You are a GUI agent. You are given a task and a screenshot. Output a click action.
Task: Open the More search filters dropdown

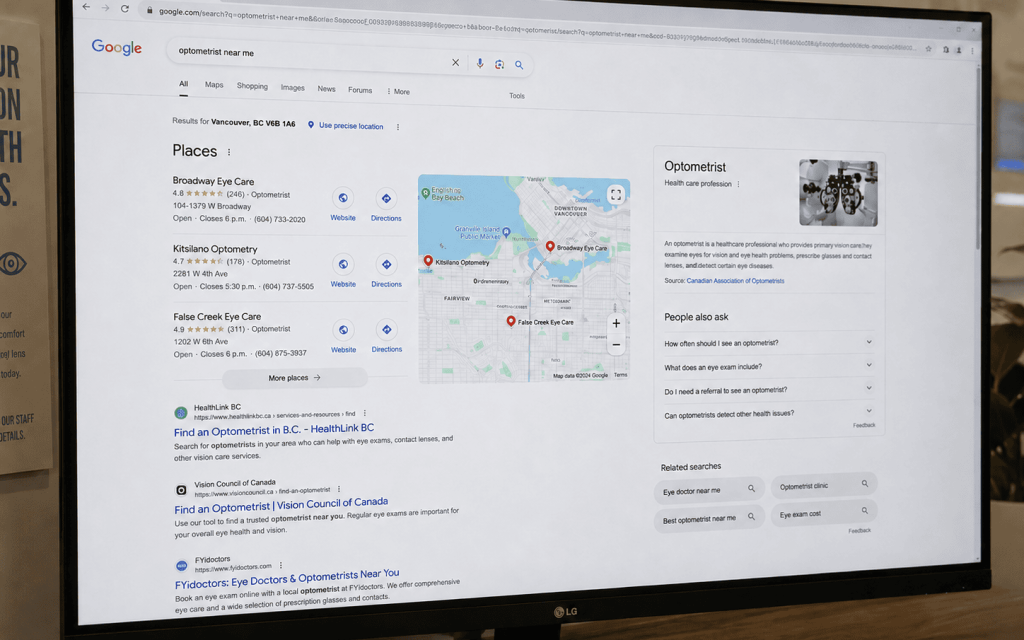398,91
